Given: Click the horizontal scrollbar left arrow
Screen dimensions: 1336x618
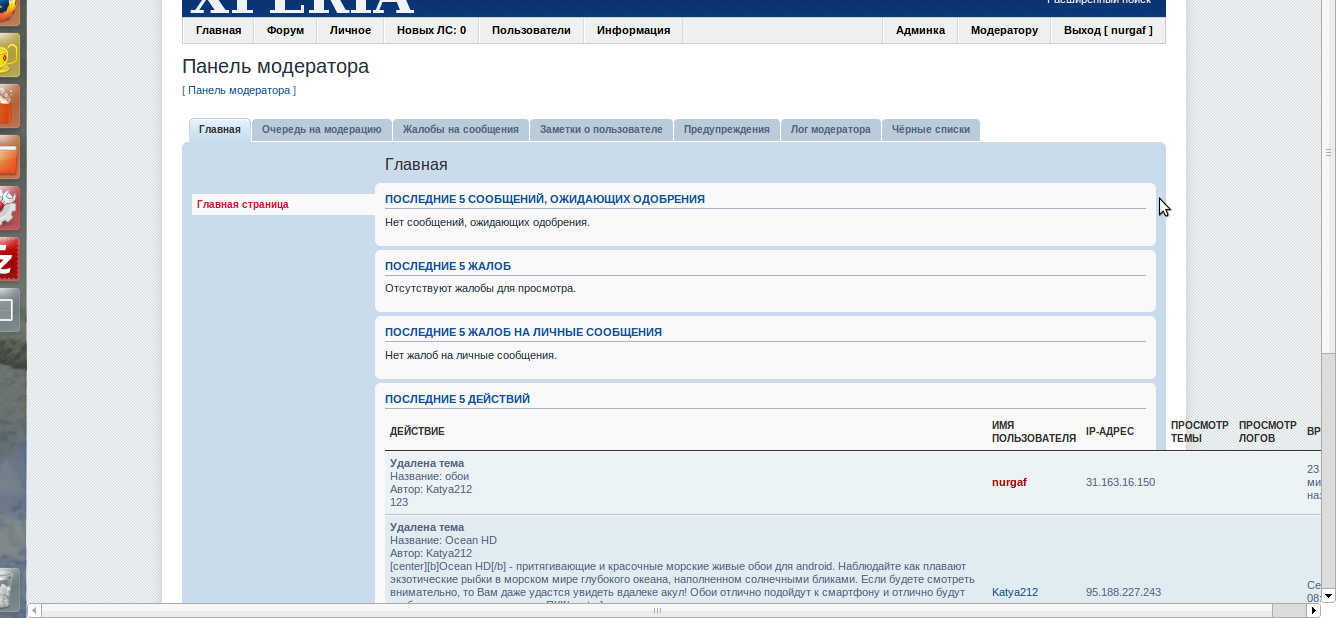Looking at the screenshot, I should click(x=34, y=610).
